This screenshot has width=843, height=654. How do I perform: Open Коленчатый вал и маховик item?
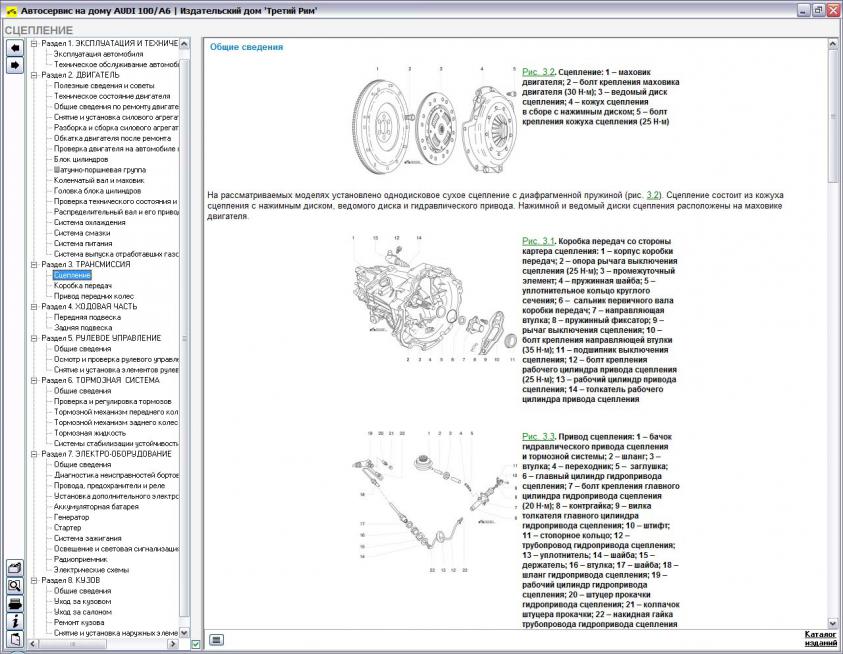(x=99, y=181)
